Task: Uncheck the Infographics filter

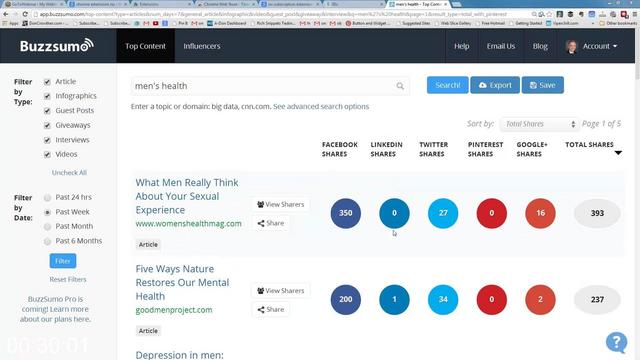Action: pyautogui.click(x=47, y=96)
